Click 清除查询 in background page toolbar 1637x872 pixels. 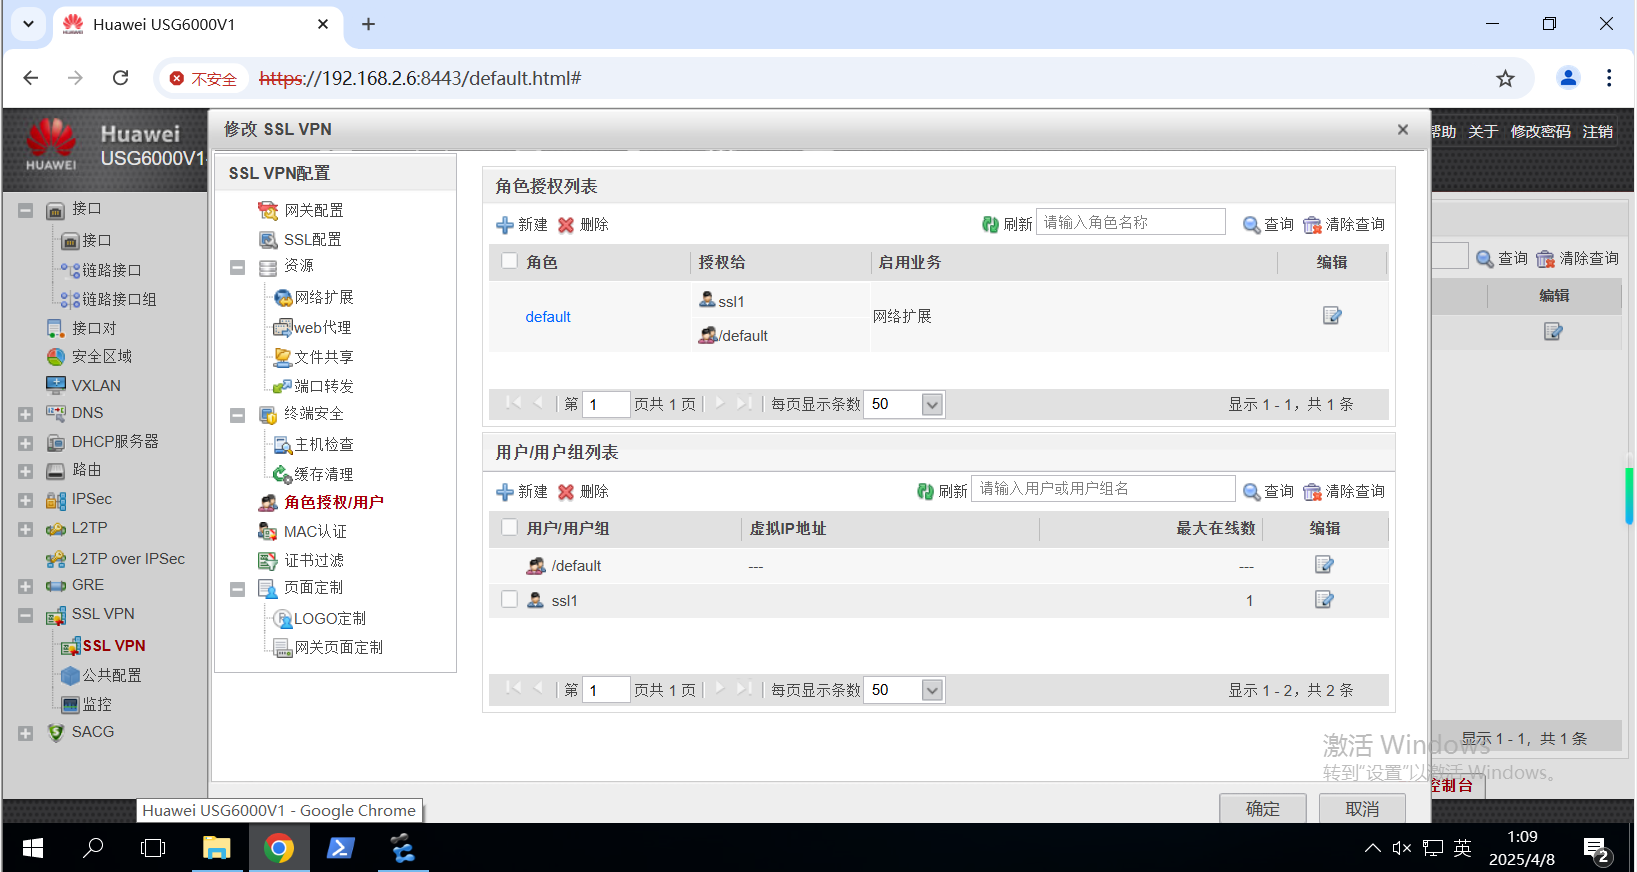click(x=1577, y=259)
